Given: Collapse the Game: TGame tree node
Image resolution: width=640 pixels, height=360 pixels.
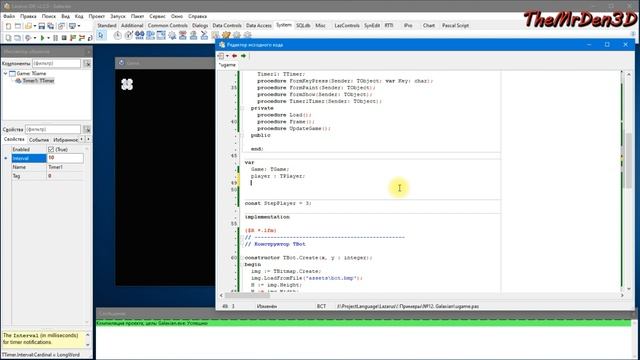Looking at the screenshot, I should [x=5, y=73].
